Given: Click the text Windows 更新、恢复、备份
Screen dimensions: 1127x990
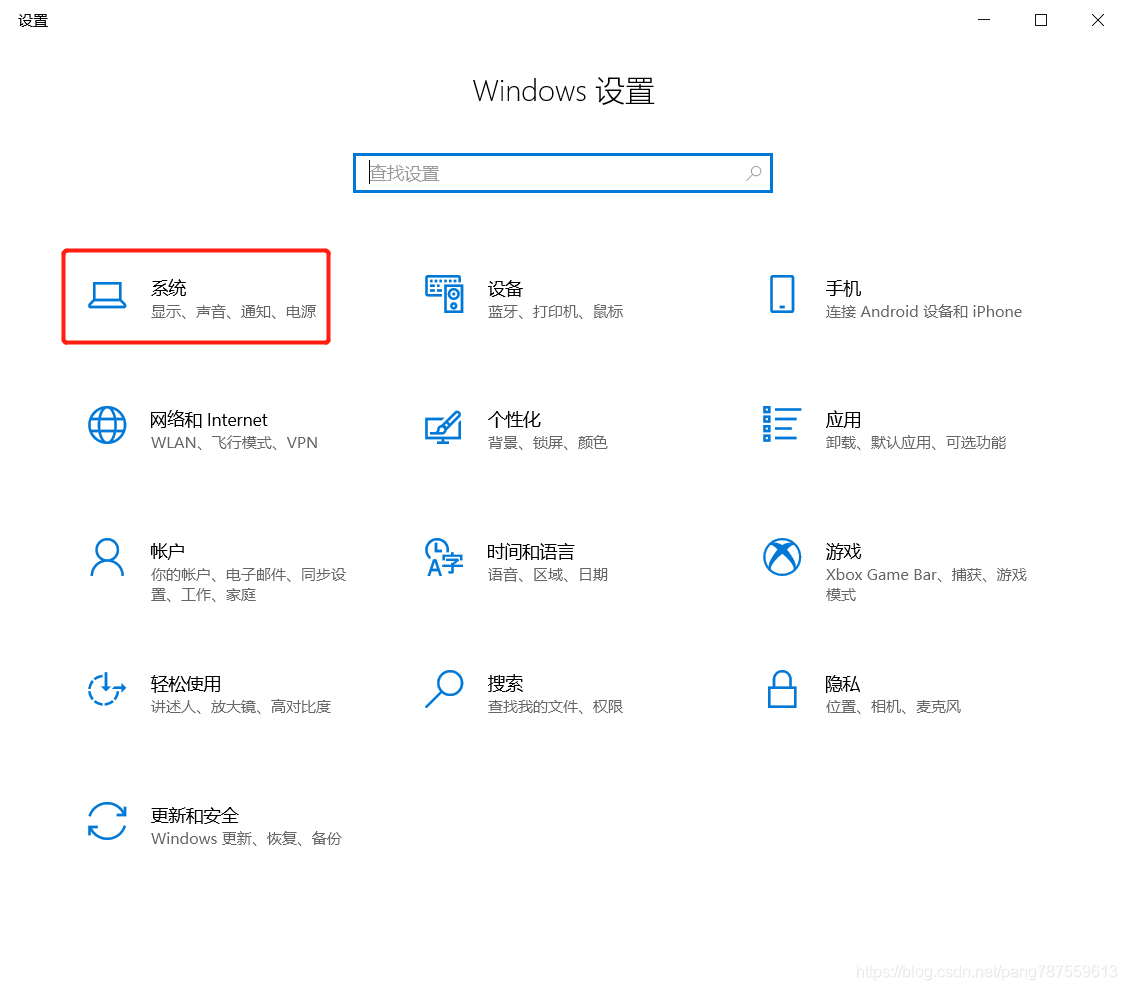Looking at the screenshot, I should click(246, 839).
